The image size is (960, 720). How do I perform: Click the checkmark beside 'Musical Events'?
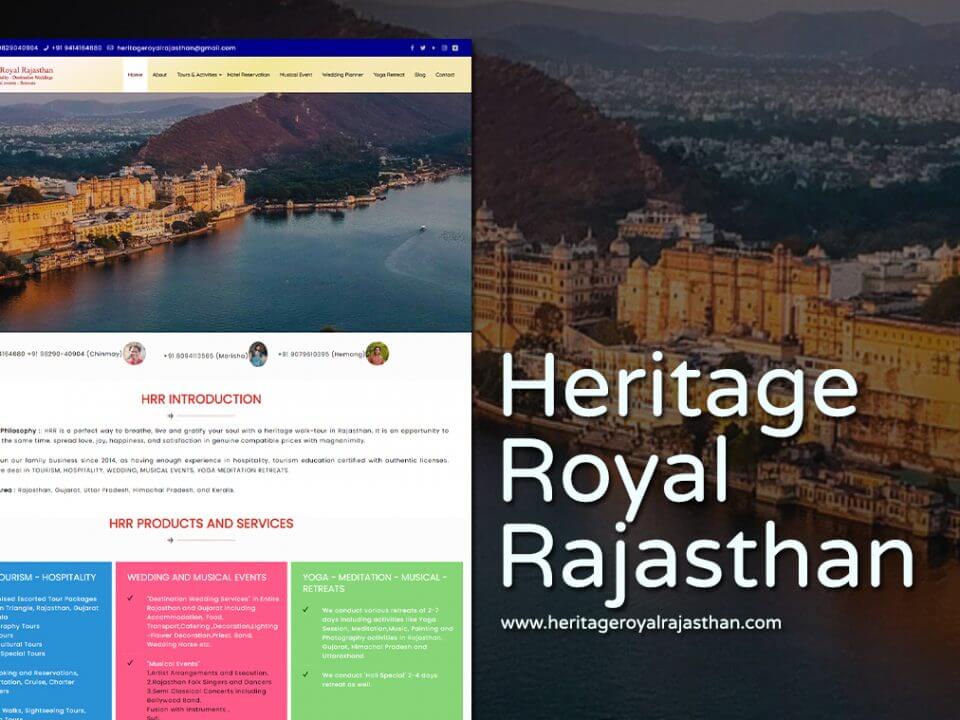point(130,663)
